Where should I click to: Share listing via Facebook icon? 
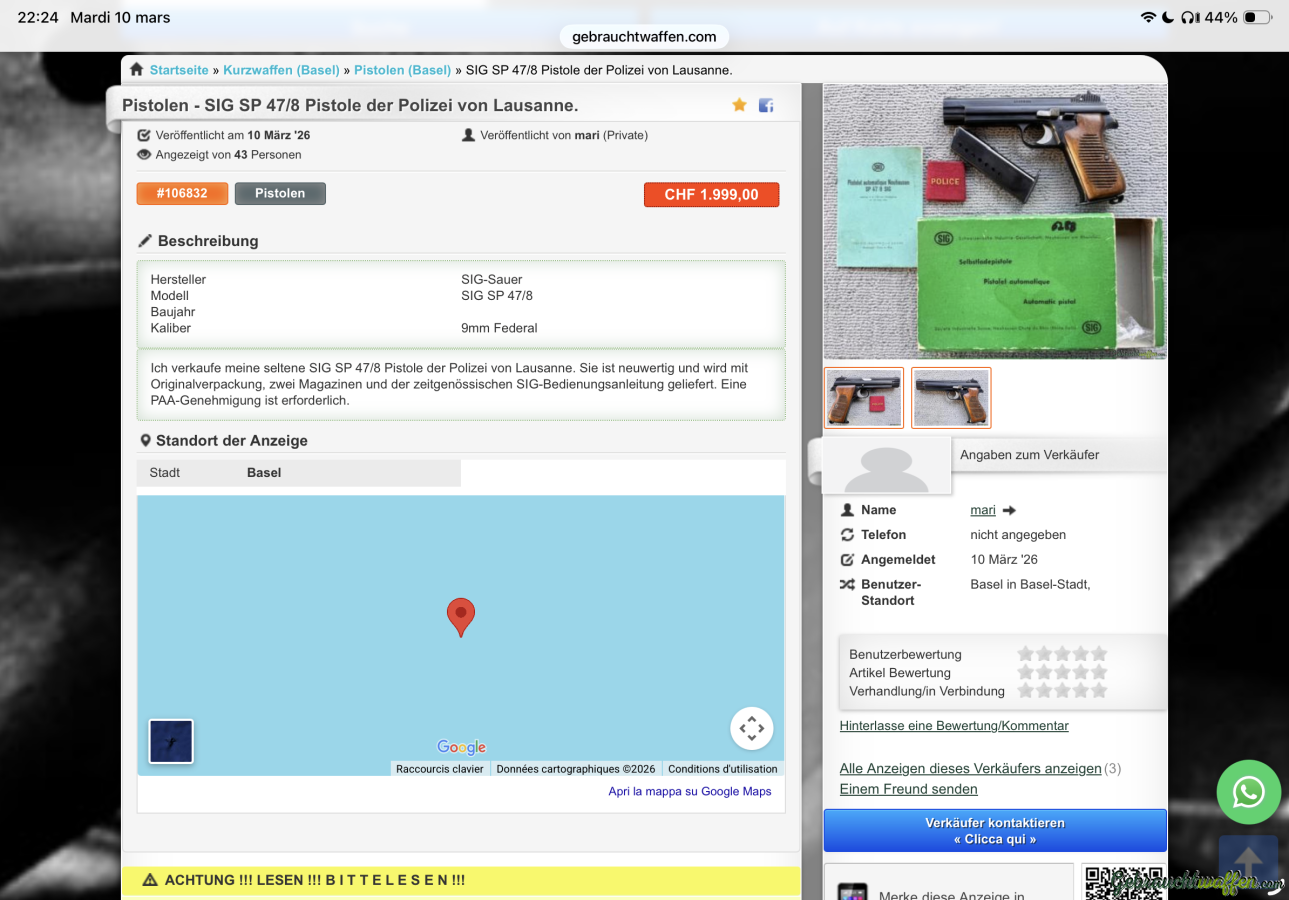point(766,105)
